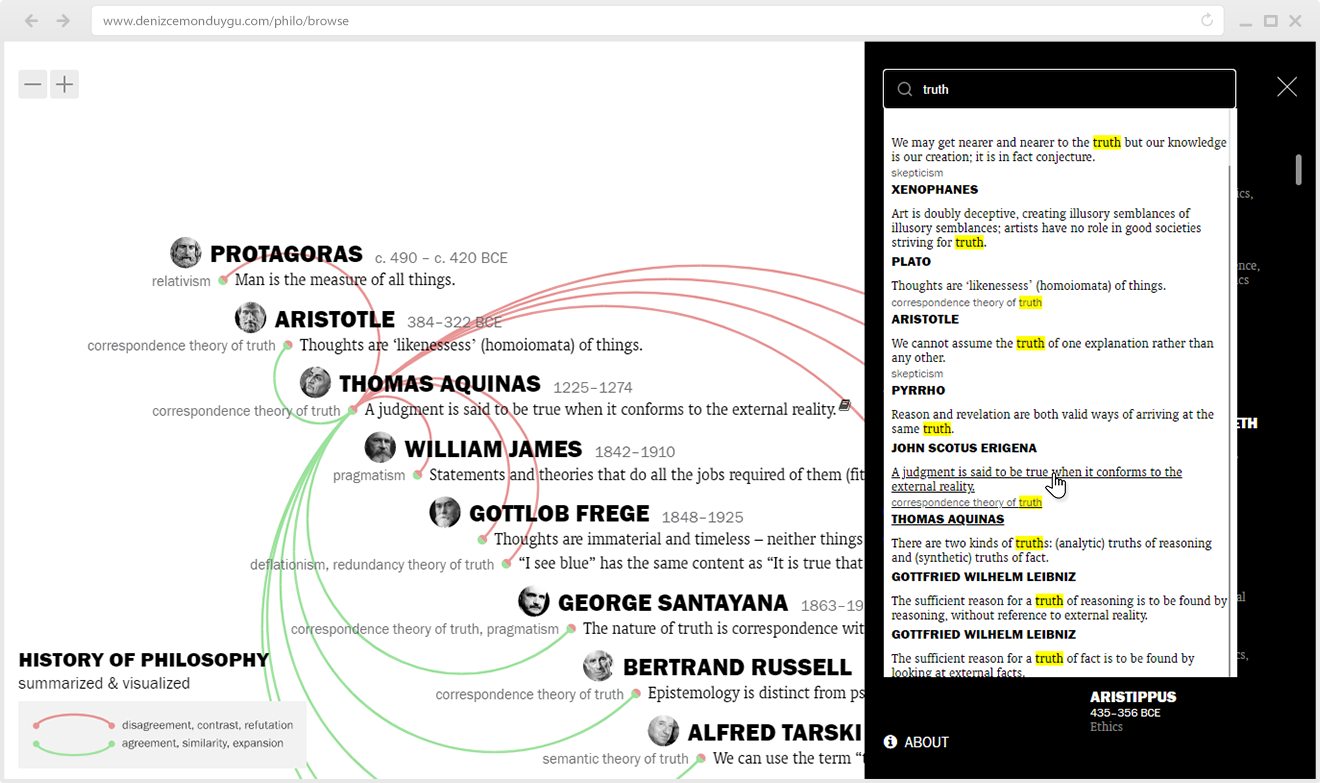
Task: Select the William James portrait
Action: (x=380, y=447)
